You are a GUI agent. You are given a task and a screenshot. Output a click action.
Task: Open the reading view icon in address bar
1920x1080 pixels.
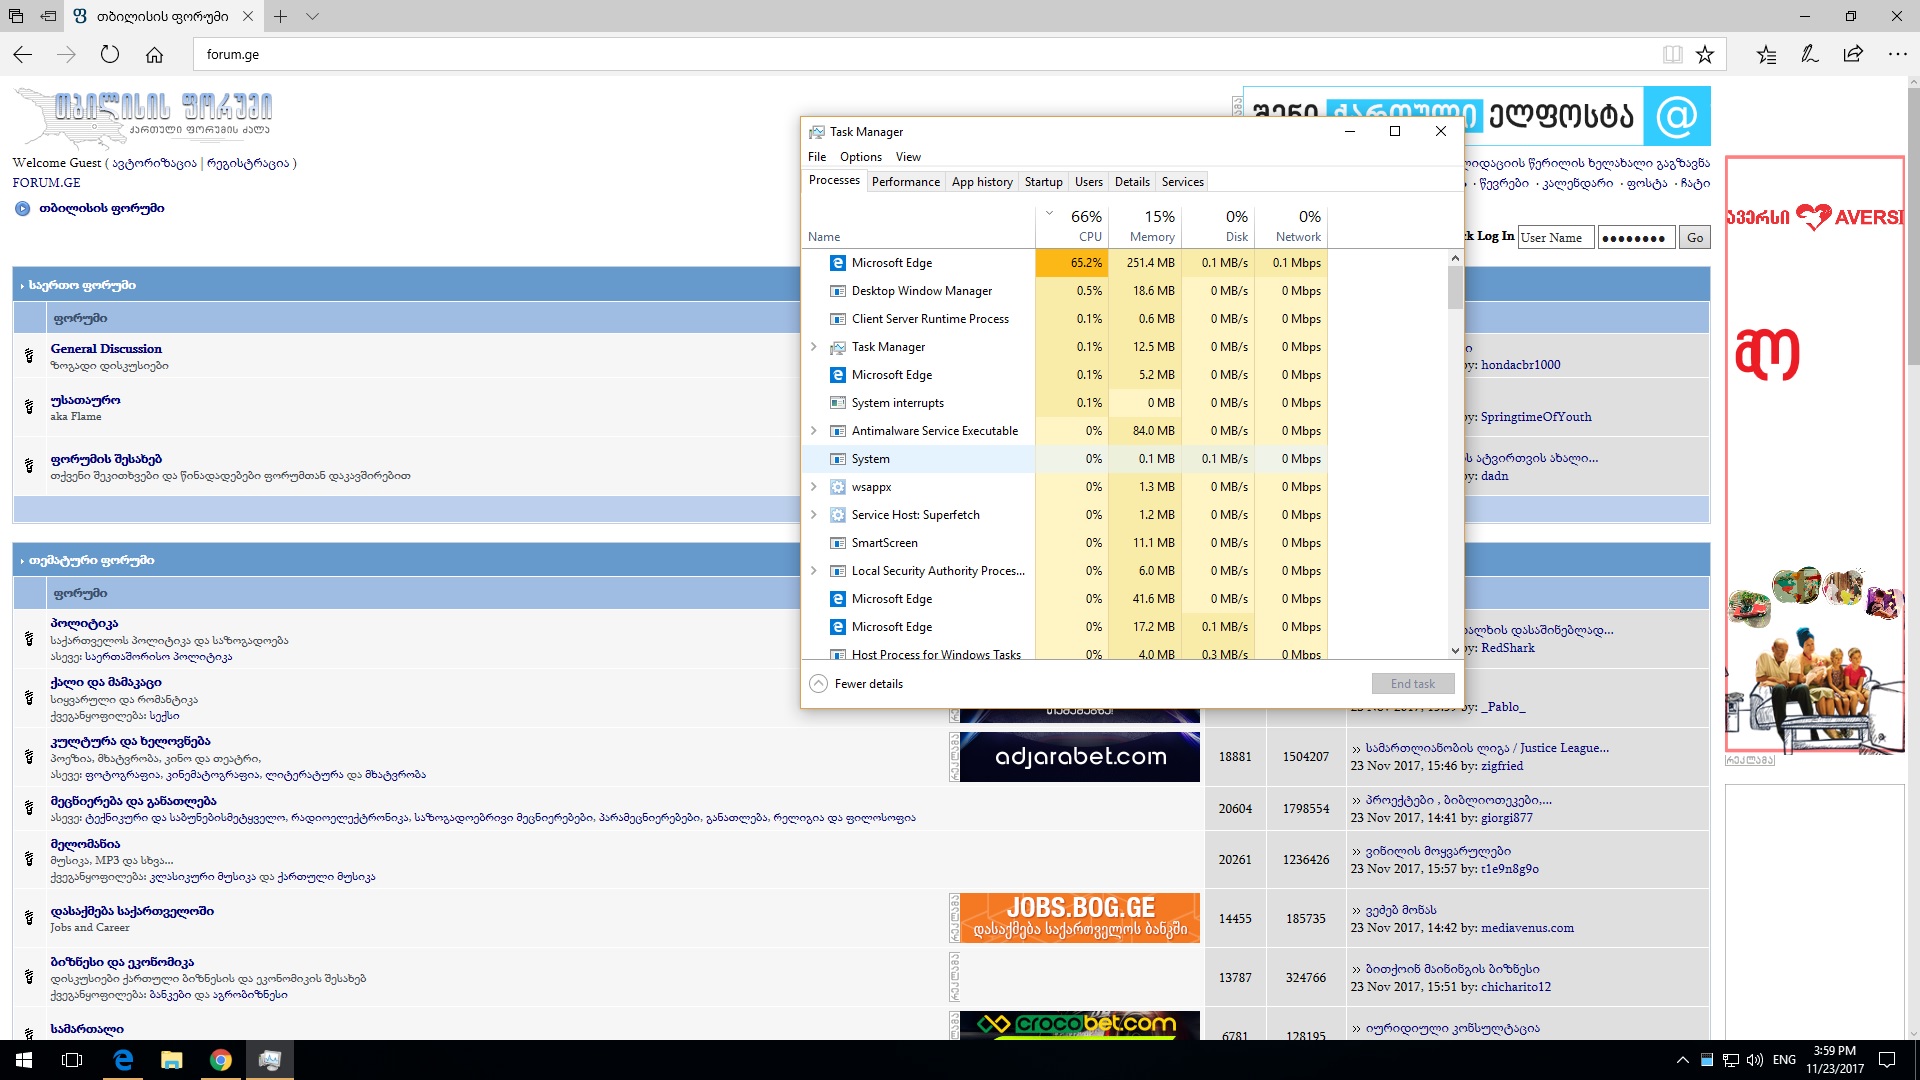[1672, 55]
